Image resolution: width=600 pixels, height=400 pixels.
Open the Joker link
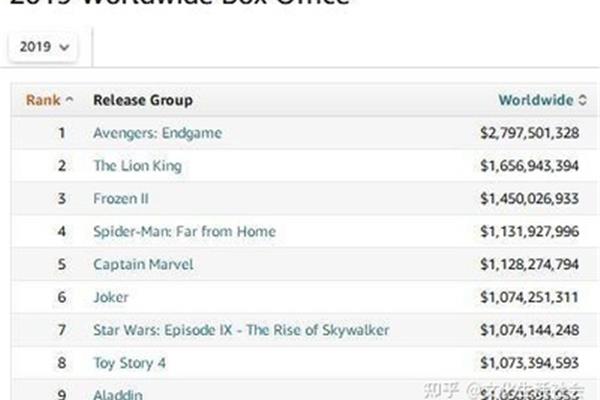pyautogui.click(x=111, y=297)
